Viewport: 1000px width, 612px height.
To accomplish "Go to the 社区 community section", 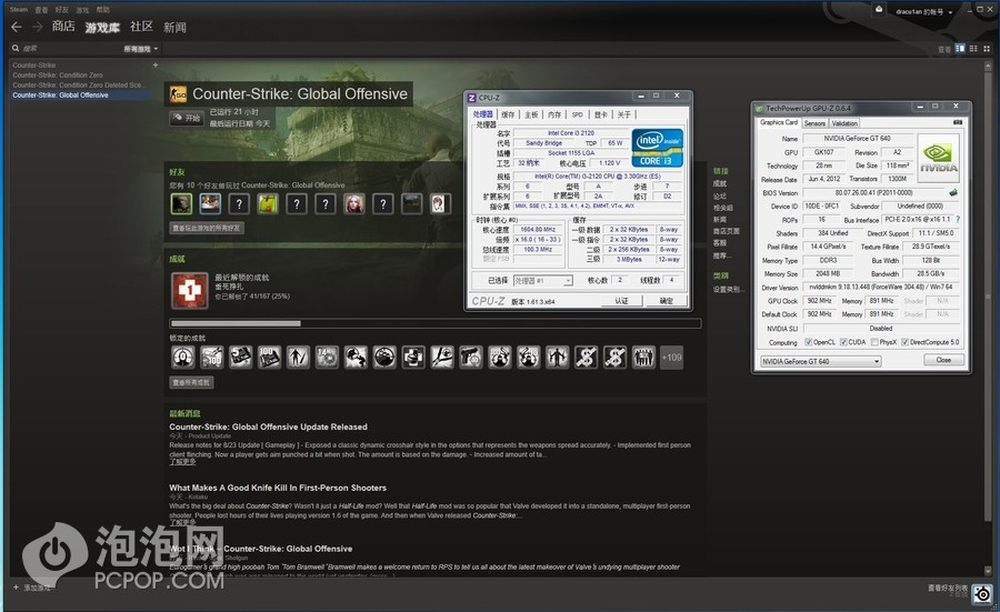I will click(141, 26).
